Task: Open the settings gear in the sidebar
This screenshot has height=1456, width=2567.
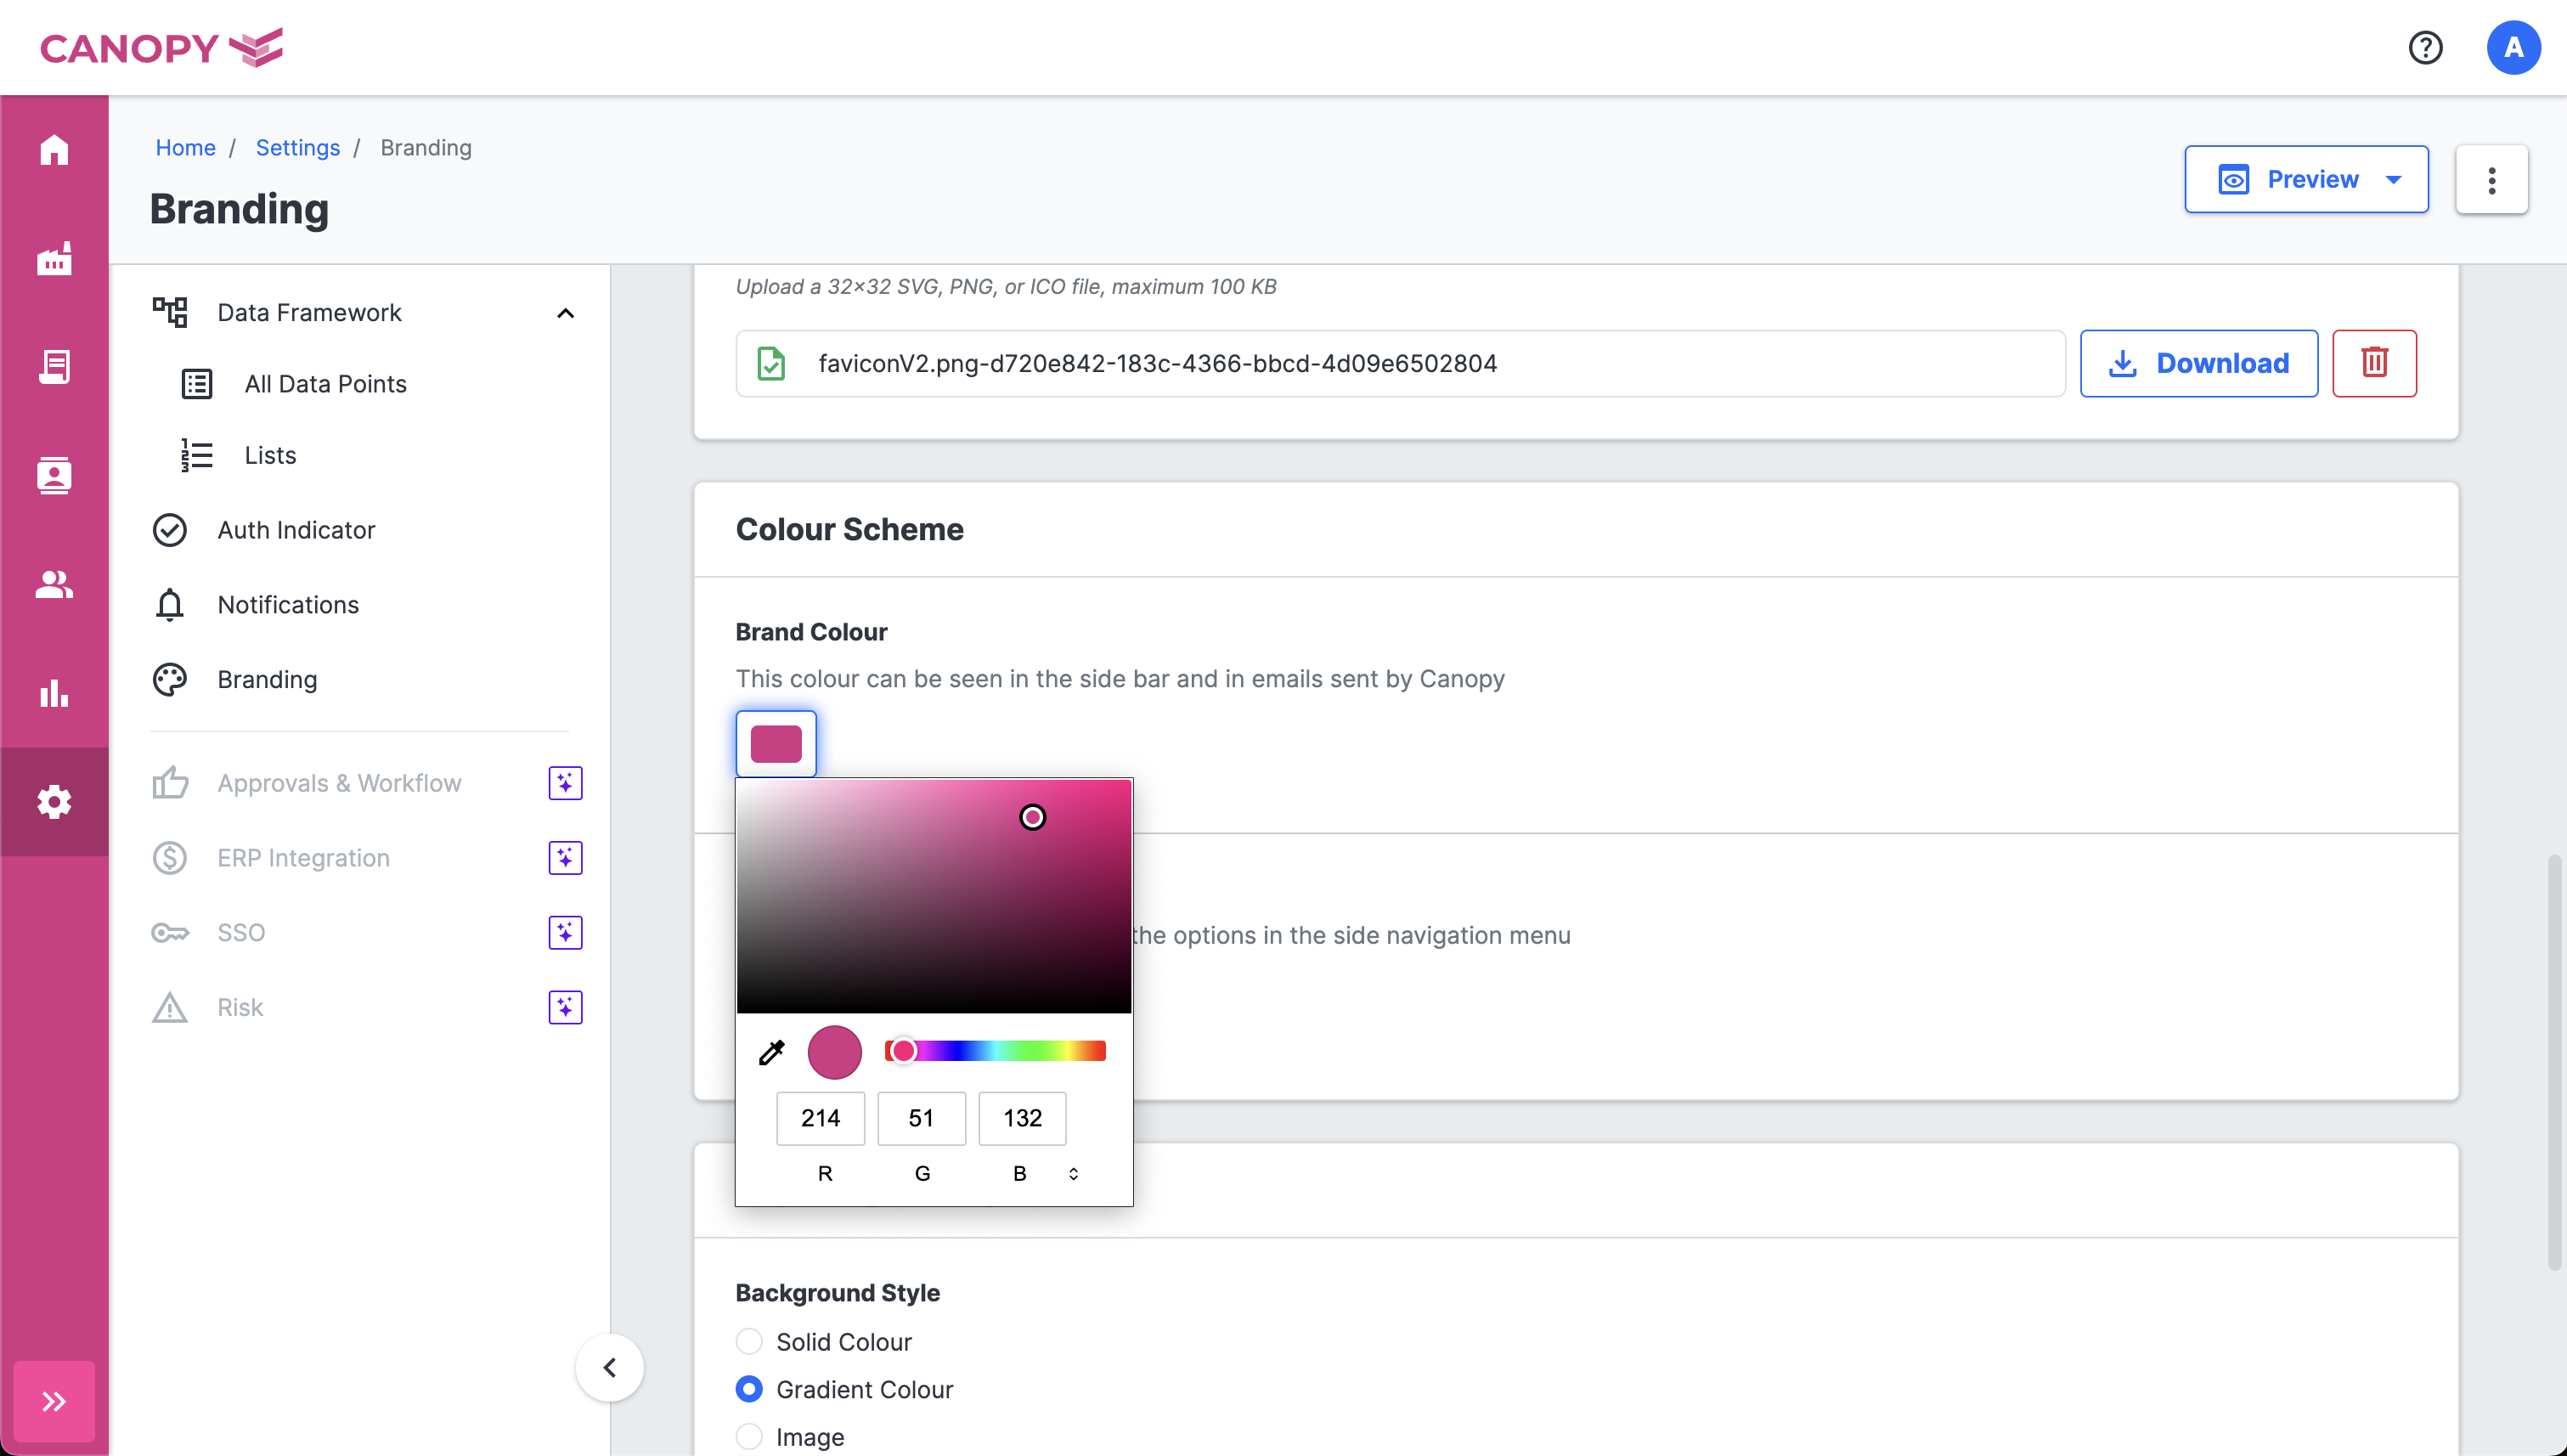Action: tap(54, 801)
